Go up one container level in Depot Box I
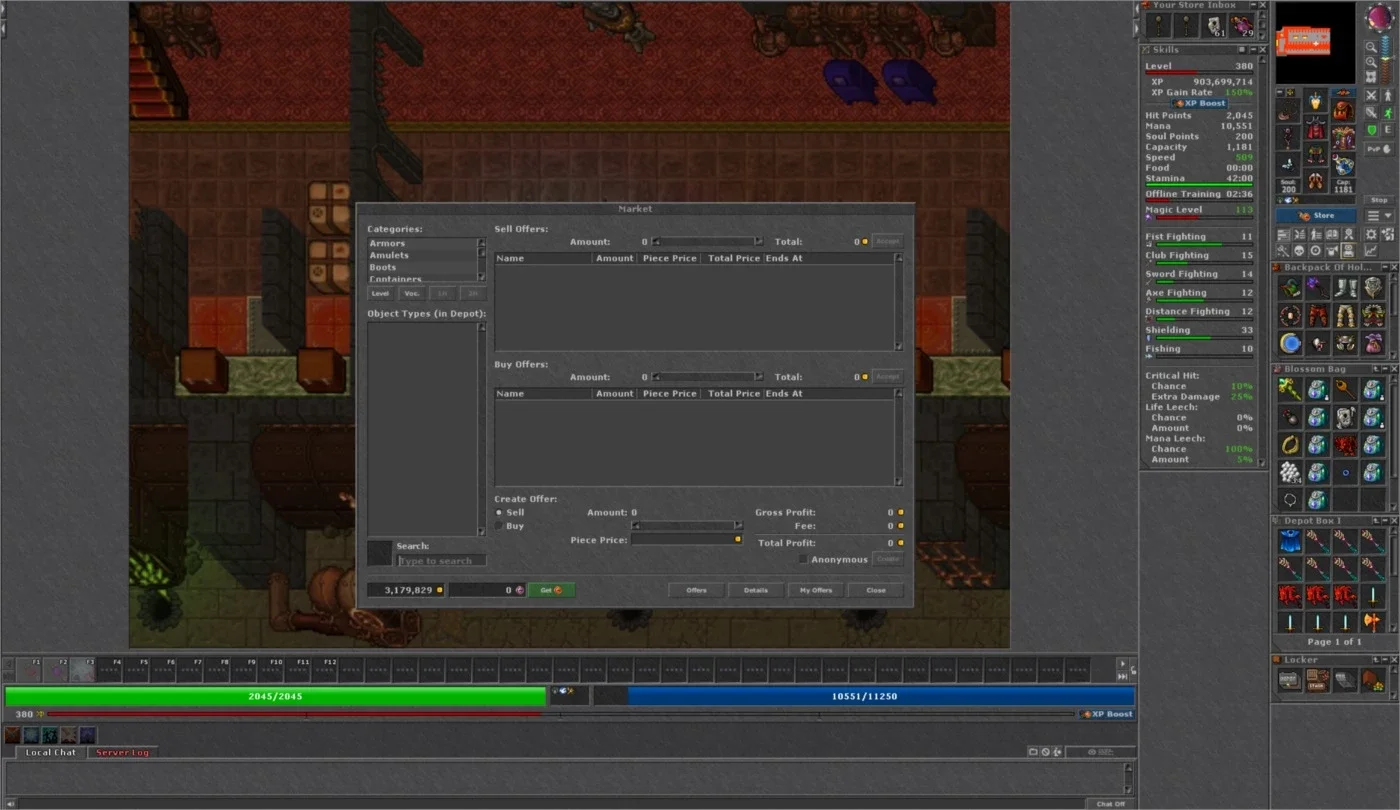Image resolution: width=1400 pixels, height=810 pixels. point(1377,521)
